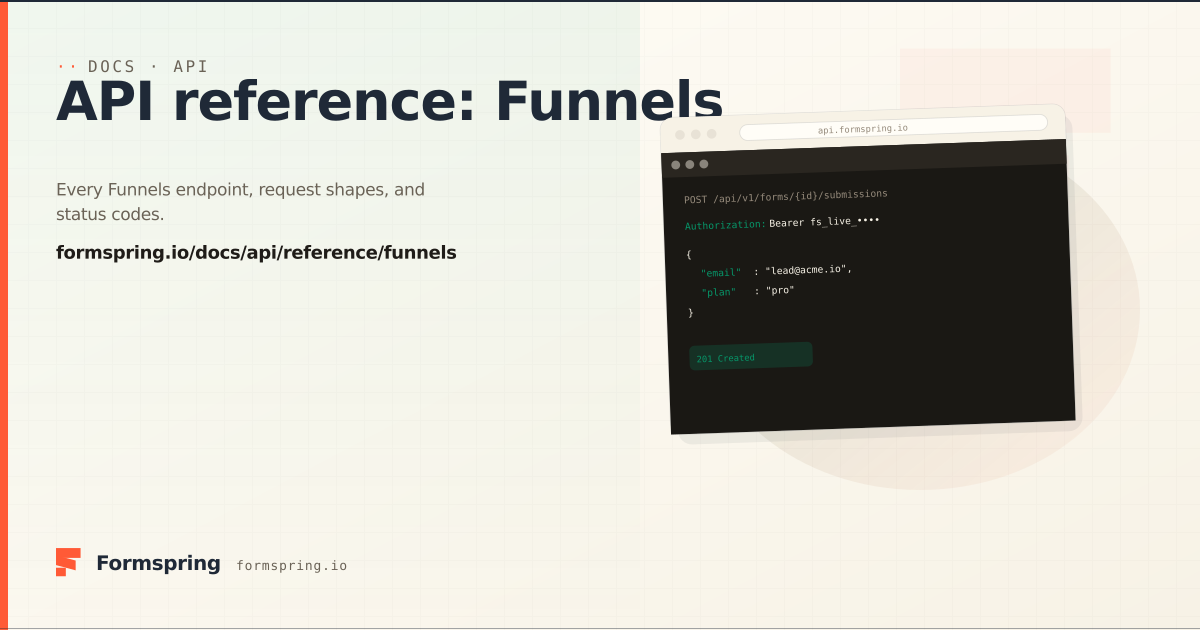
Task: Click the "email" JSON key
Action: [x=721, y=272]
